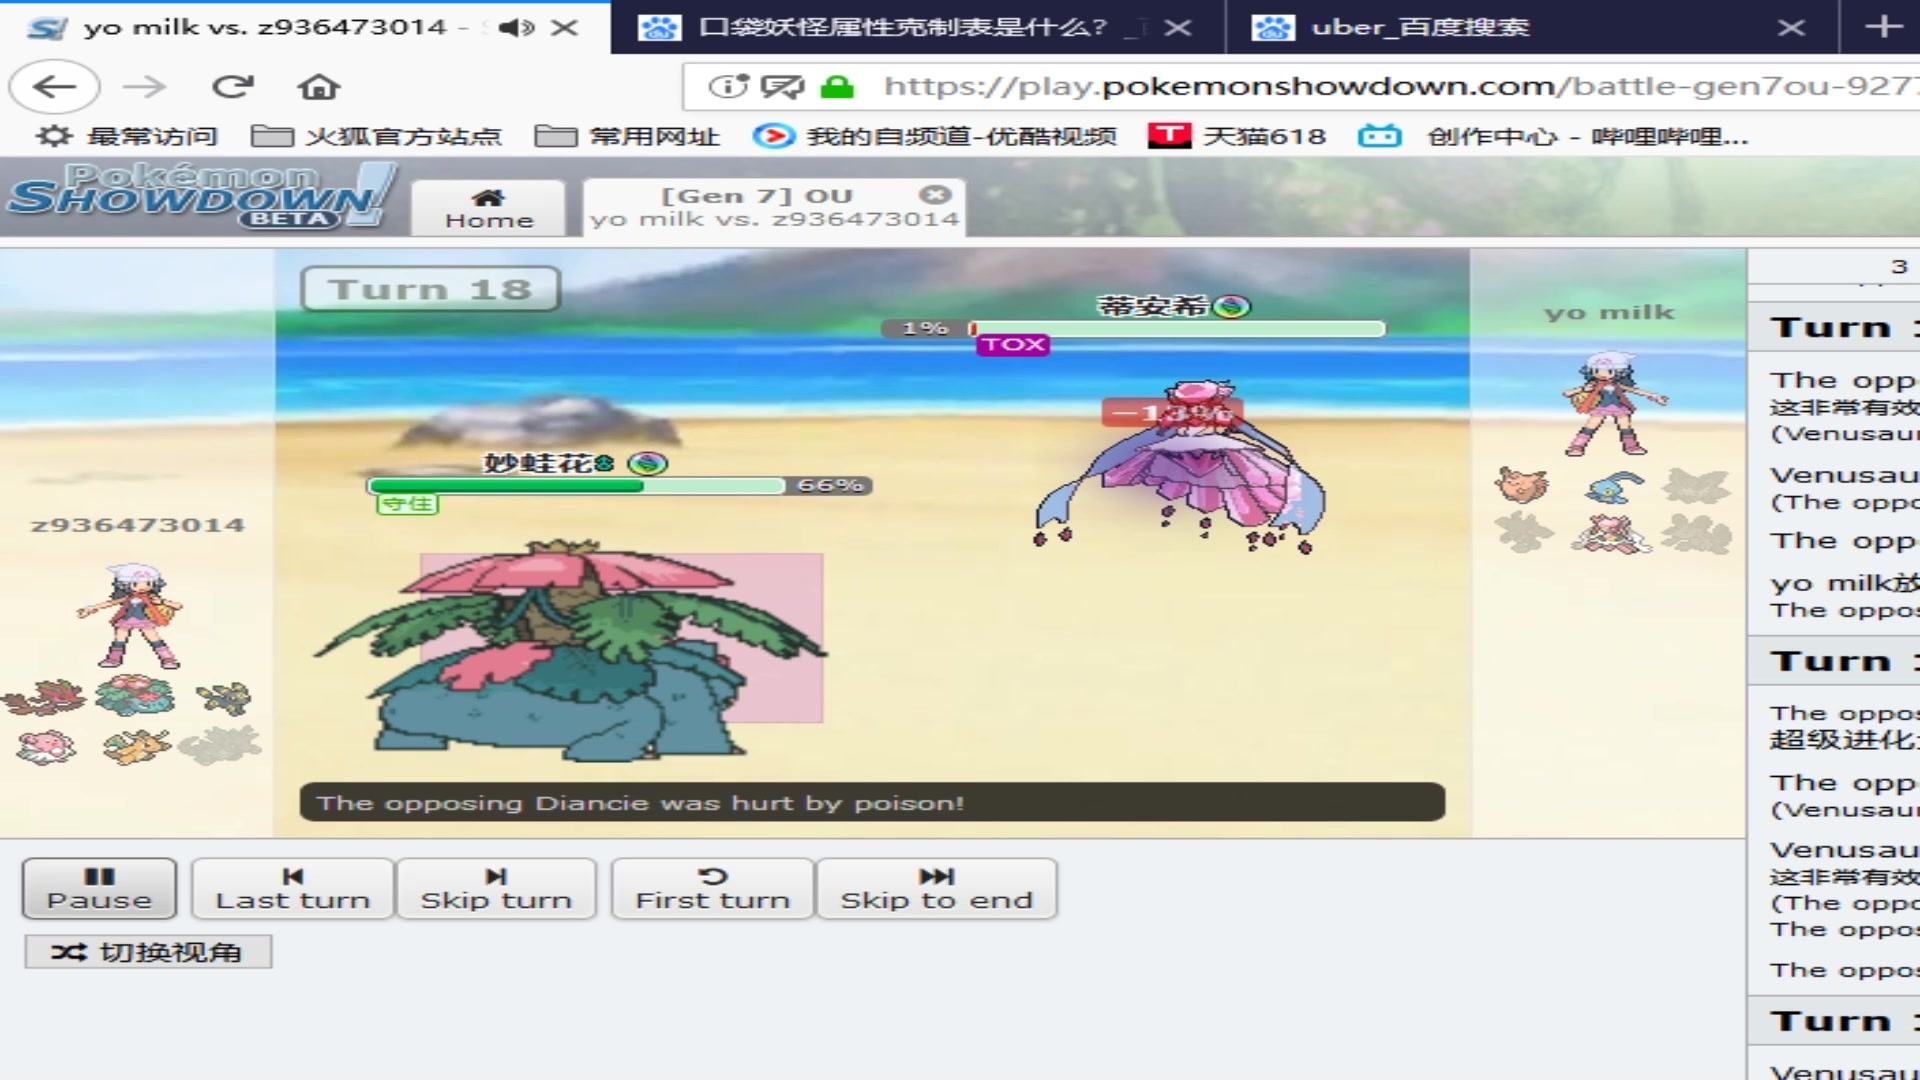Click the mega stone icon beside 蒂安希

tap(1232, 306)
